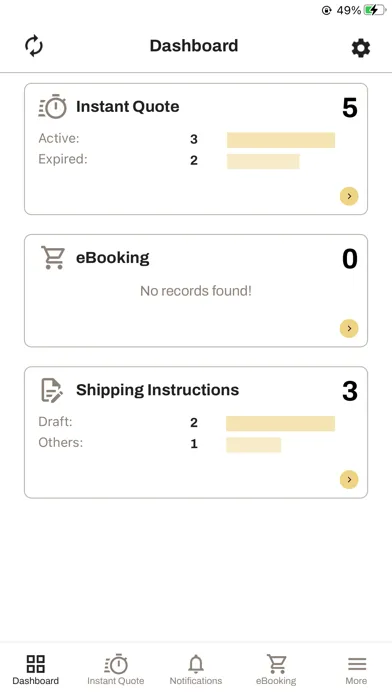This screenshot has height=696, width=392.
Task: Switch to the Instant Quote bottom tab
Action: 116,670
